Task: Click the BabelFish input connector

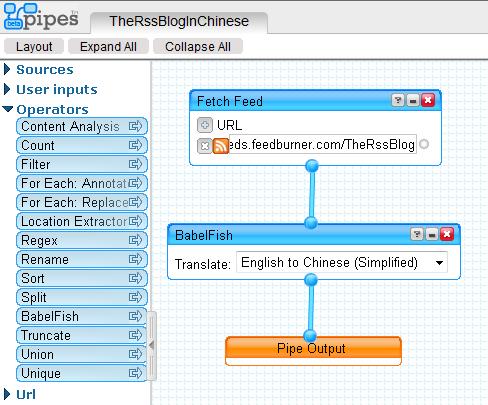Action: click(x=311, y=222)
